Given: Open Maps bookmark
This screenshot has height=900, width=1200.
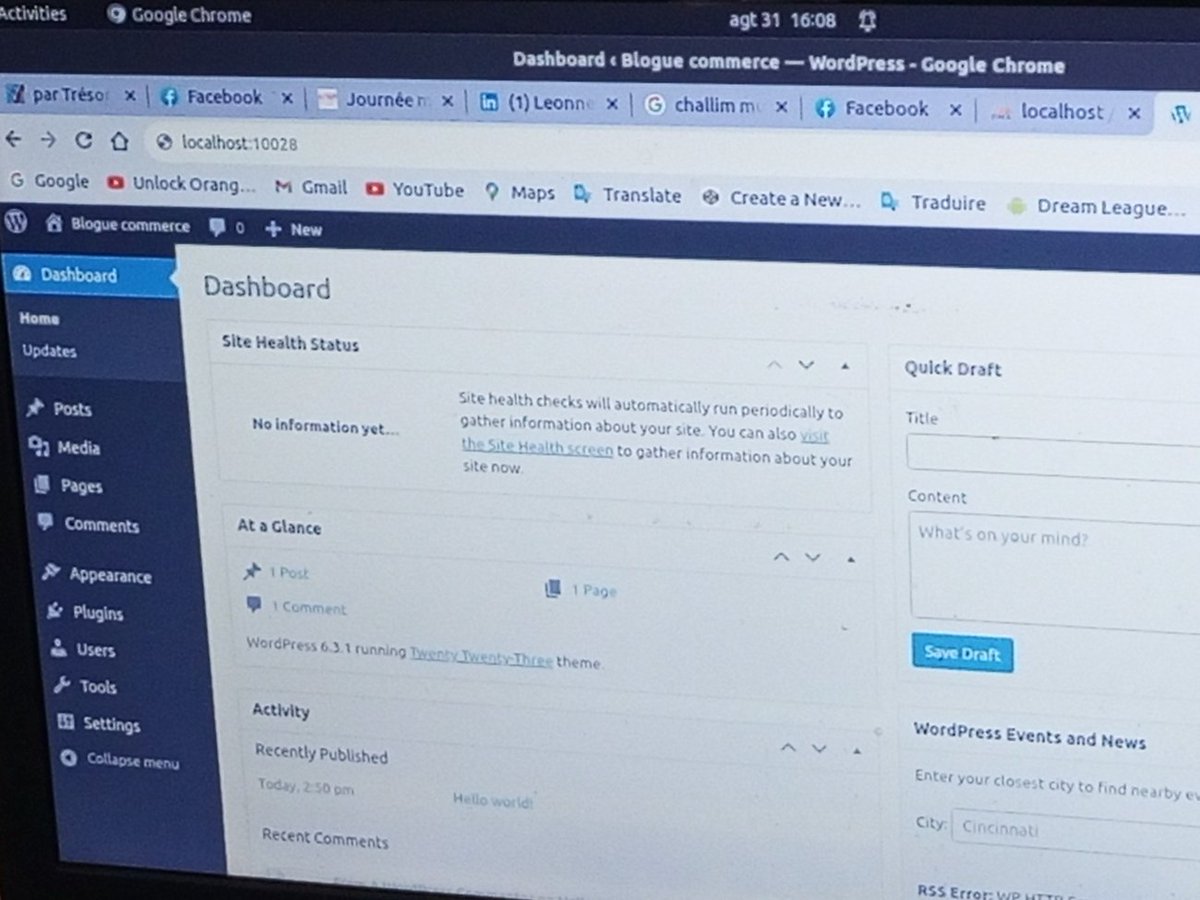Looking at the screenshot, I should coord(519,192).
